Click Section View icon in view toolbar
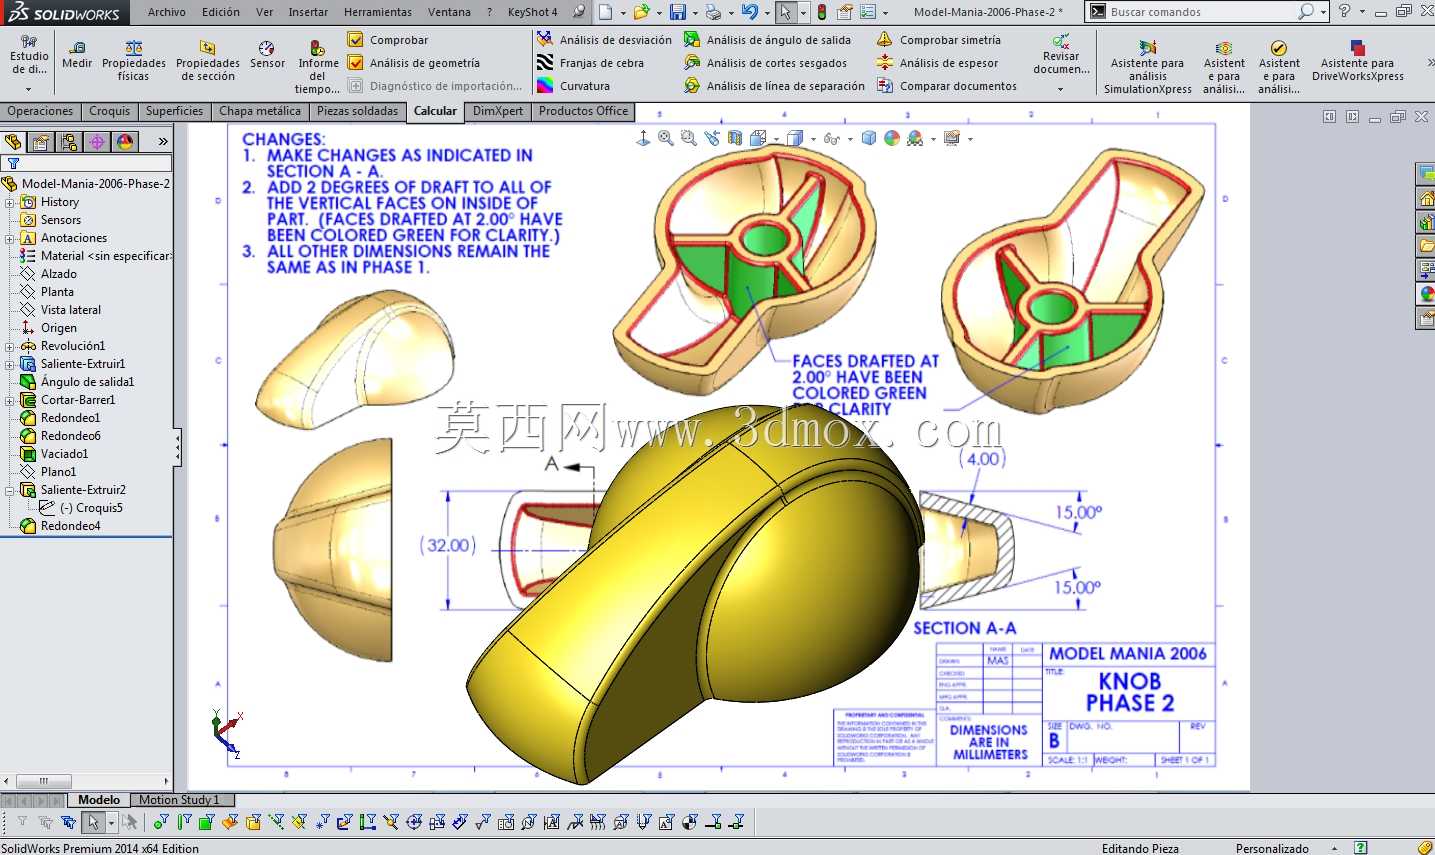 735,139
